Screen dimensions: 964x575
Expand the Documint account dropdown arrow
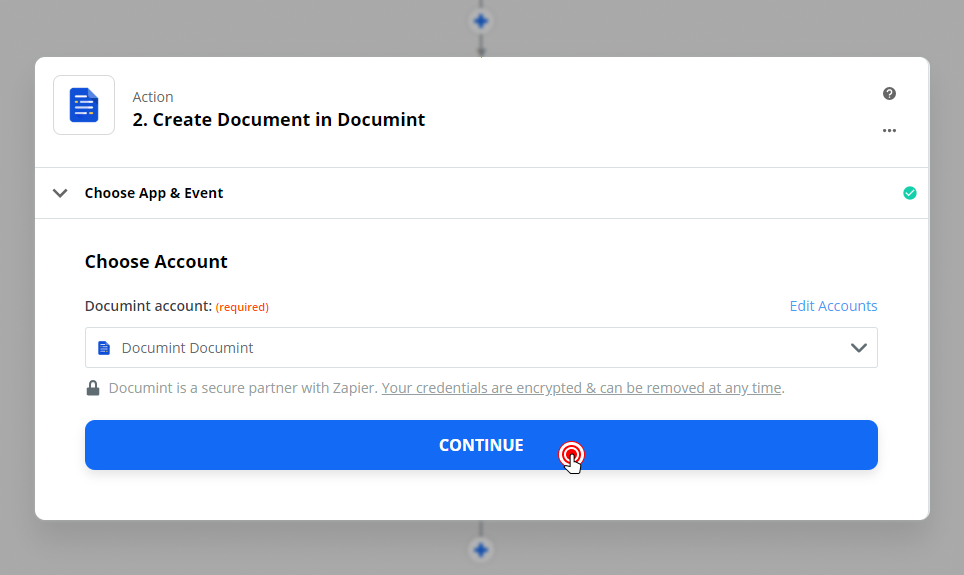(858, 348)
